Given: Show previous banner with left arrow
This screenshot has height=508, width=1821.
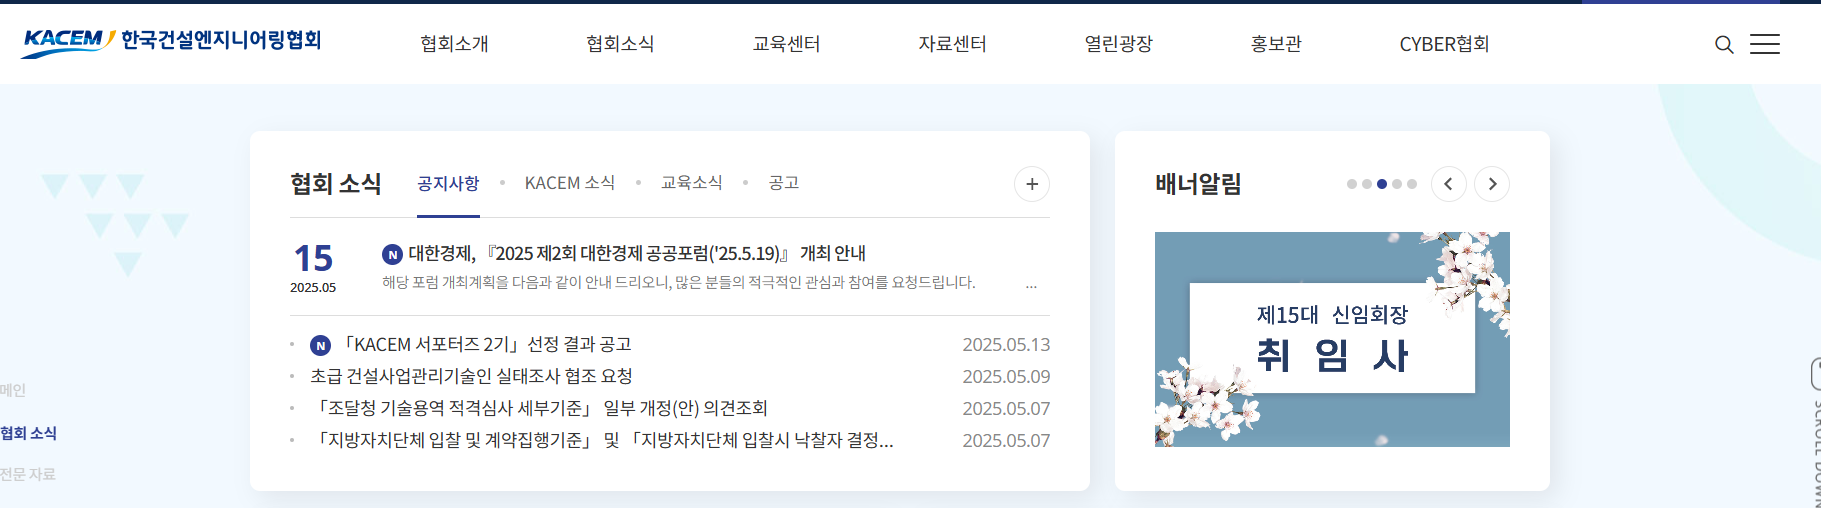Looking at the screenshot, I should coord(1448,184).
